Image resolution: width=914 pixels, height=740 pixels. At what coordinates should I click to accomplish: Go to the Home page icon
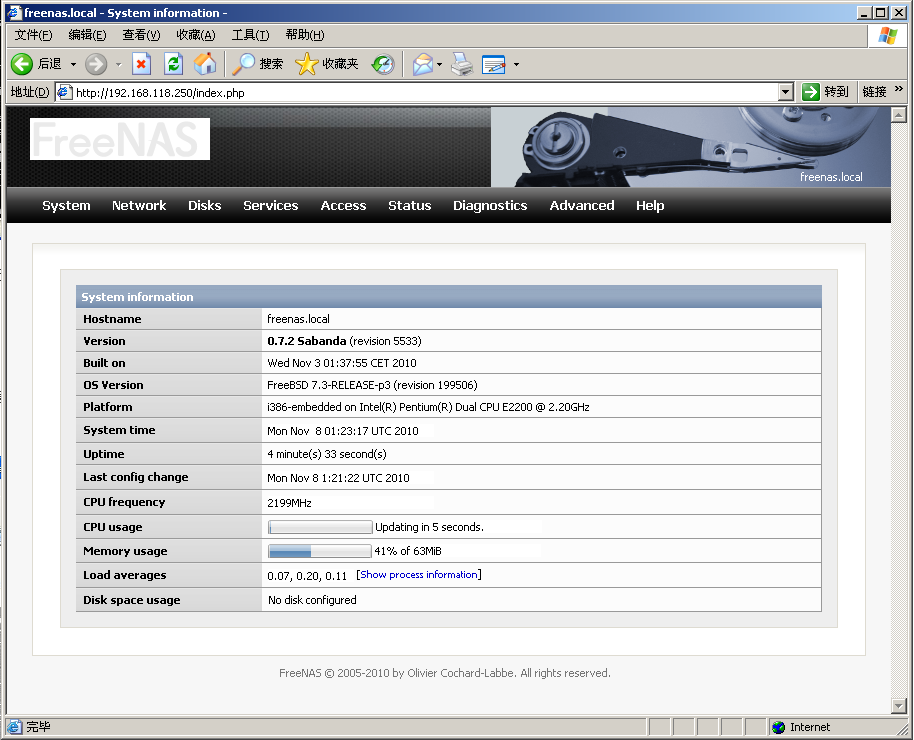pyautogui.click(x=205, y=64)
